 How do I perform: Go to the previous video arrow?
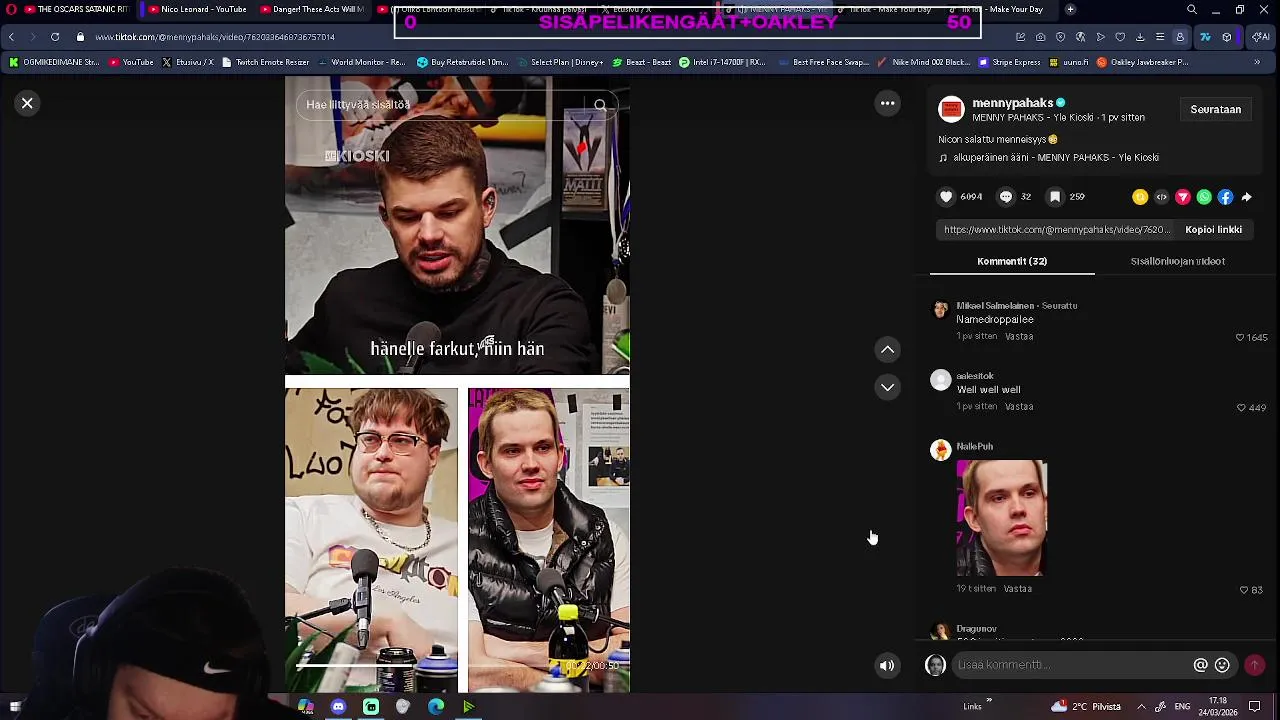(887, 349)
